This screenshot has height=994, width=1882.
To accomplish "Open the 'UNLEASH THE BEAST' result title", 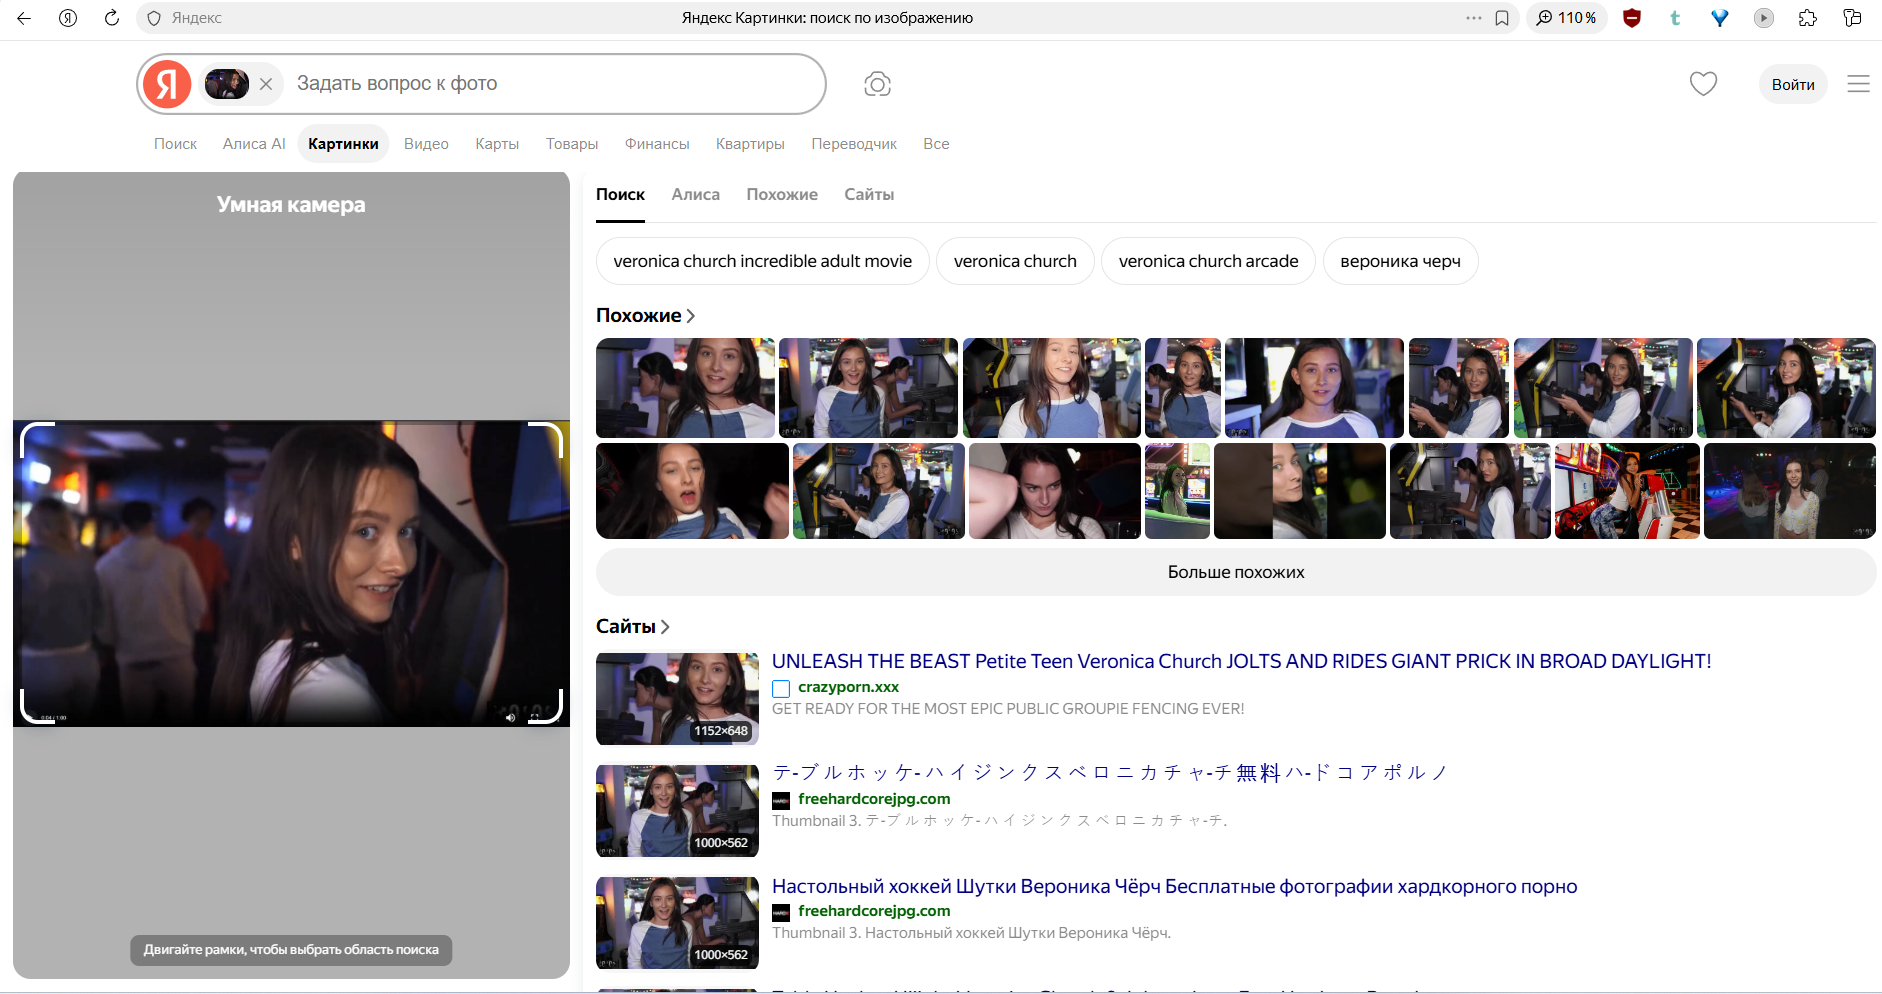I will 1241,661.
